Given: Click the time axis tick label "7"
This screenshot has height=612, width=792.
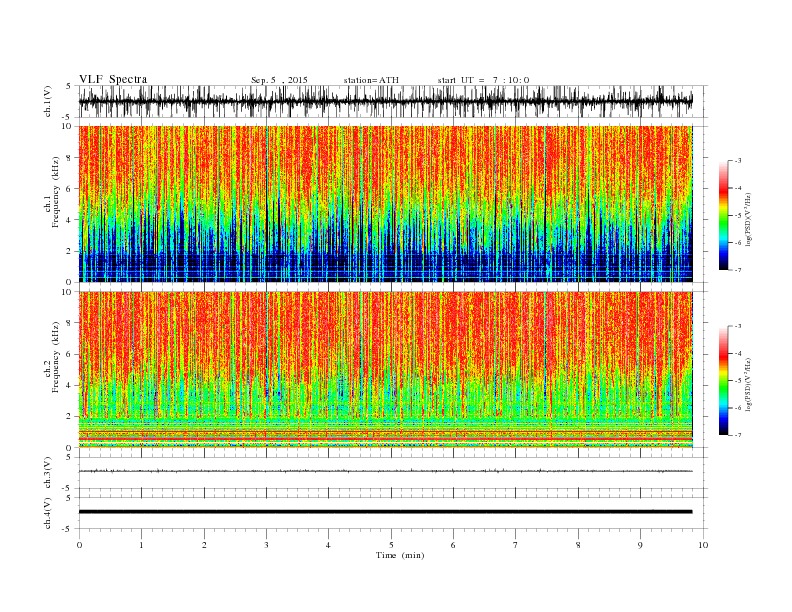Looking at the screenshot, I should (x=516, y=545).
